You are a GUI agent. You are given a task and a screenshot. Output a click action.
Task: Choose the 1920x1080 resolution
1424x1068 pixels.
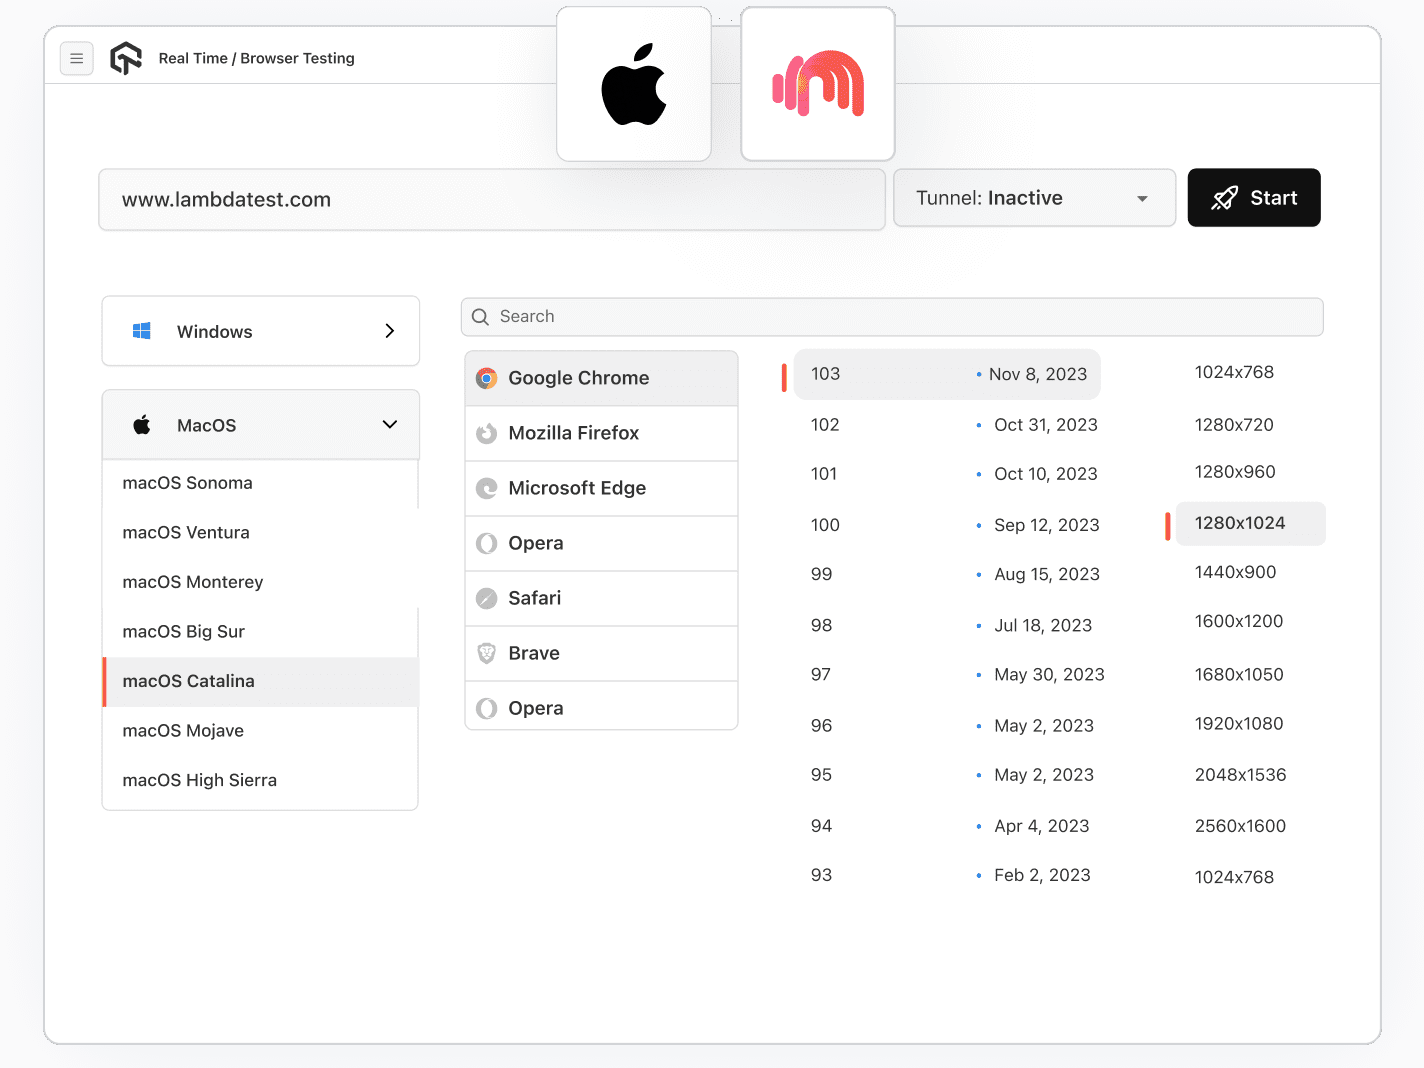point(1239,724)
